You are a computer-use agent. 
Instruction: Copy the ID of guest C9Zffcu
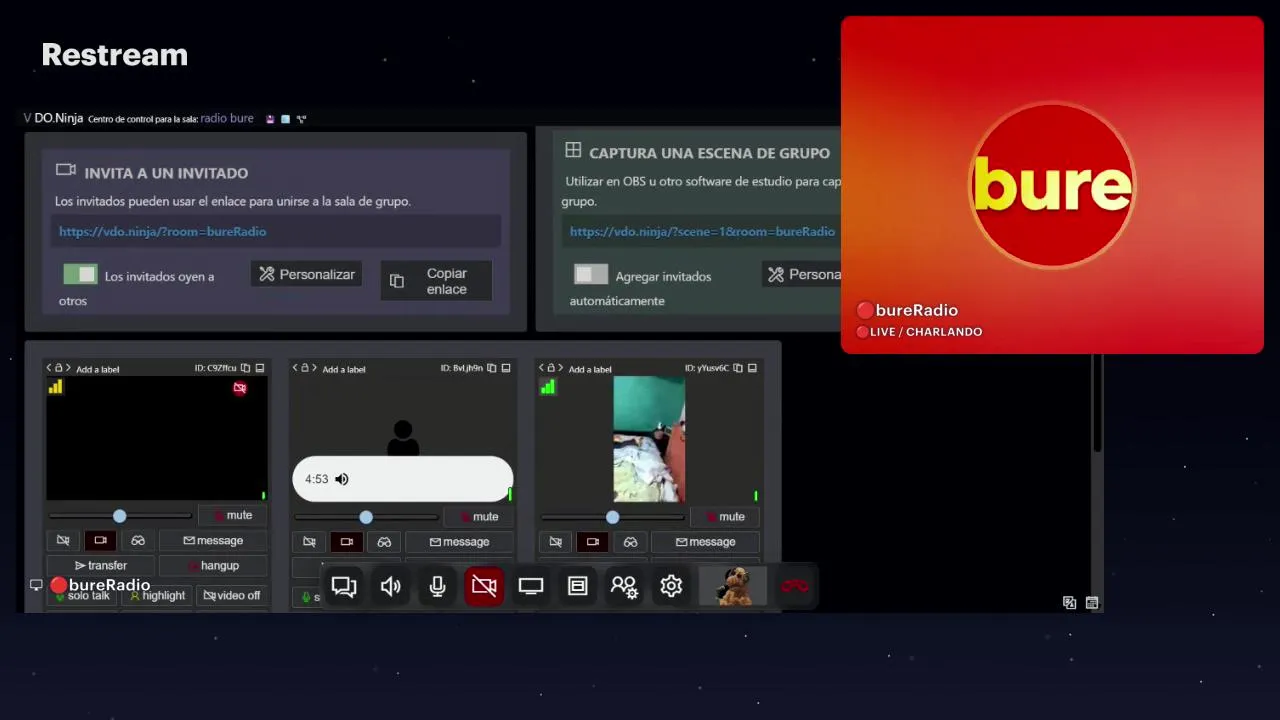click(x=246, y=368)
